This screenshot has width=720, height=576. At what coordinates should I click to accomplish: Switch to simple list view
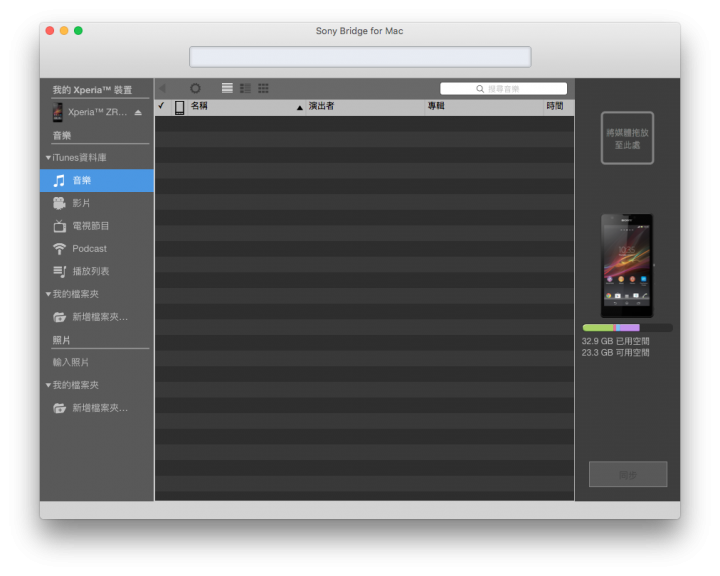(227, 88)
